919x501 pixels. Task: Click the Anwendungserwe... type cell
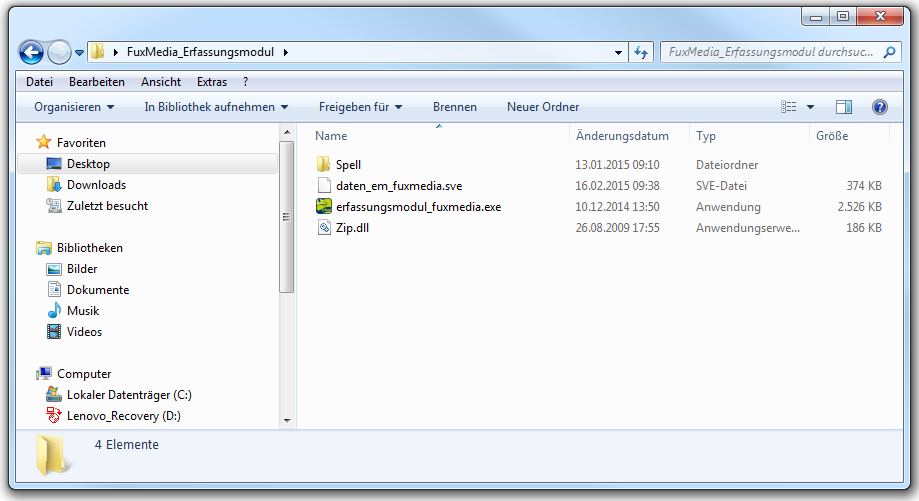pyautogui.click(x=748, y=228)
